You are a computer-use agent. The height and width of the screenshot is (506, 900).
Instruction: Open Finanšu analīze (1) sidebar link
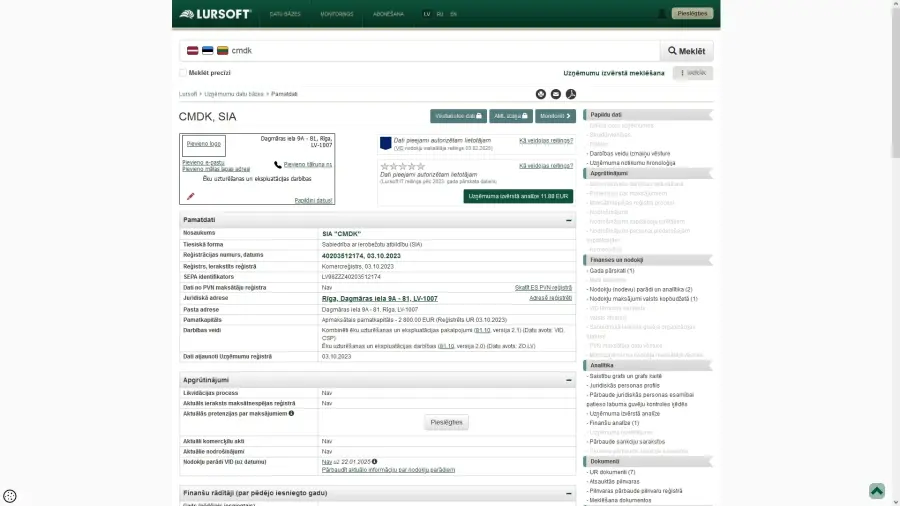click(614, 423)
